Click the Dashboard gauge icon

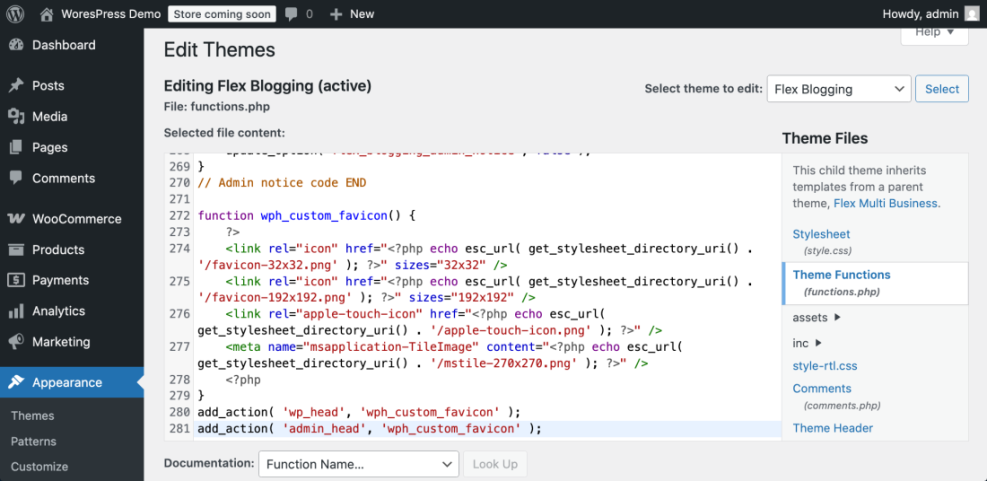tap(16, 45)
